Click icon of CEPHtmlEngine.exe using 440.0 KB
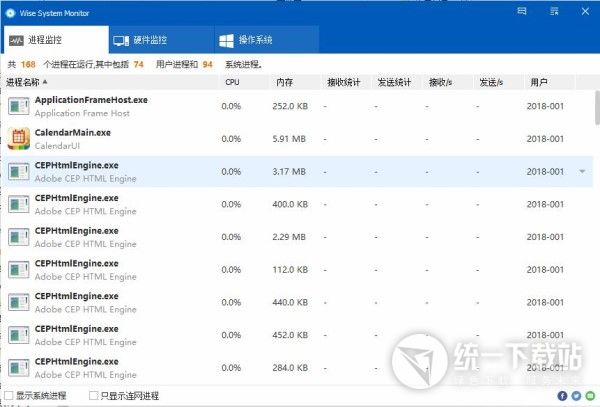Image resolution: width=600 pixels, height=407 pixels. (x=18, y=303)
